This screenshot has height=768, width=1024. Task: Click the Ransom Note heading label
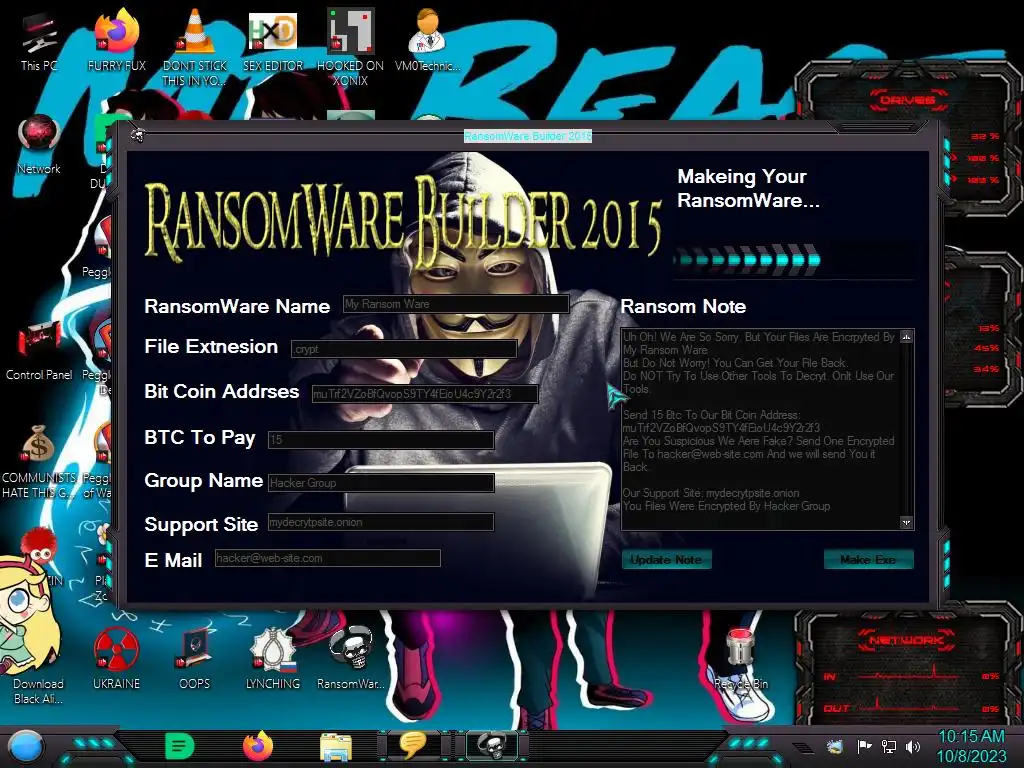[683, 306]
